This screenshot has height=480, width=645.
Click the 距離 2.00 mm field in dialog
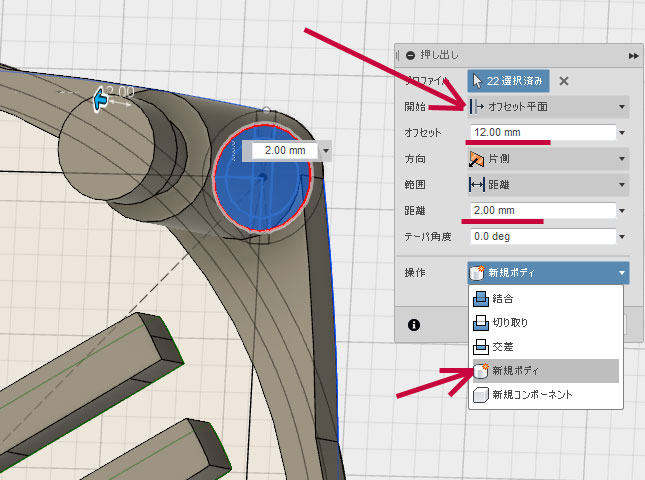(540, 210)
